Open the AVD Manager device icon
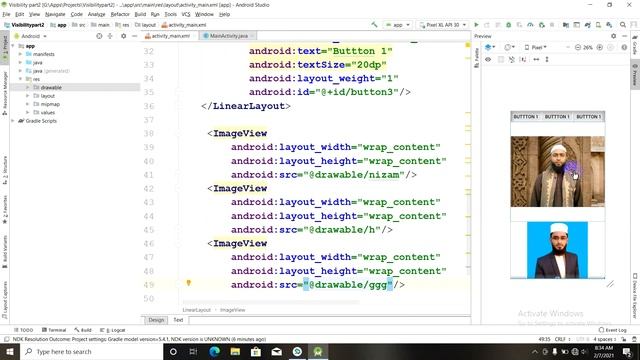The height and width of the screenshot is (360, 640). click(598, 25)
